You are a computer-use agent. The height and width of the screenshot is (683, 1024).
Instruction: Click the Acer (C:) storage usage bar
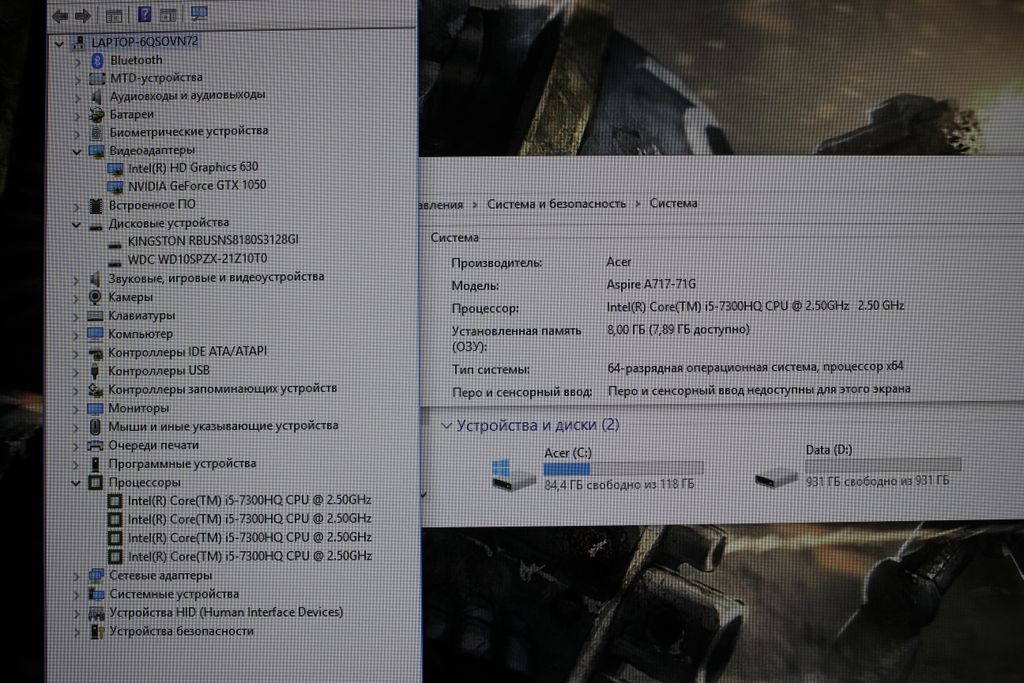623,467
